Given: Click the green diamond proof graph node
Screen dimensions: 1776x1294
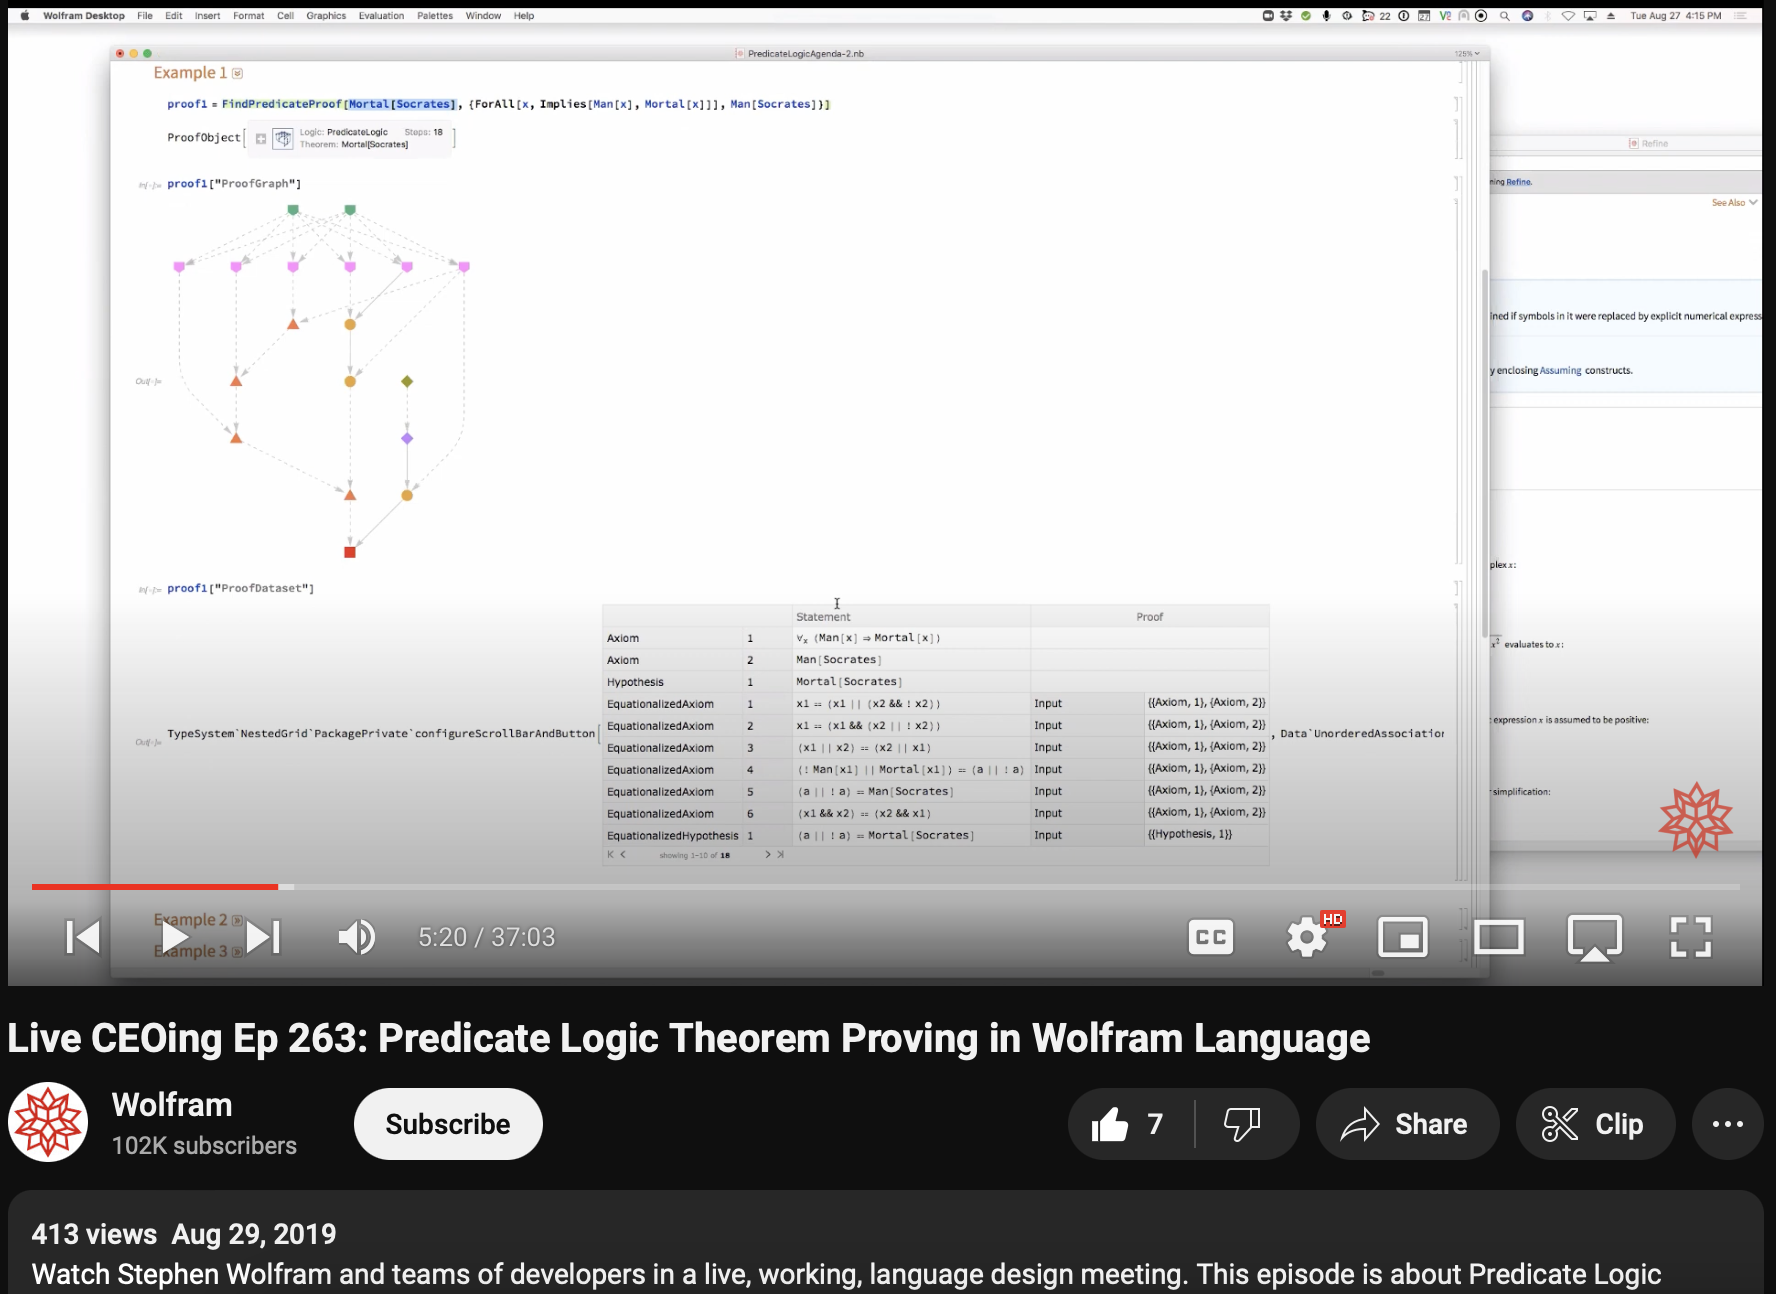Looking at the screenshot, I should pos(407,382).
